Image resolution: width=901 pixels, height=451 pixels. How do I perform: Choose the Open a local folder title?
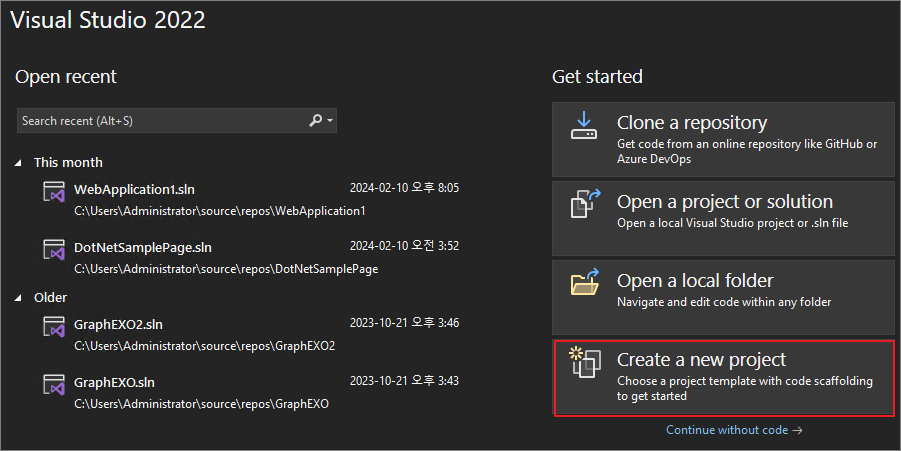(x=695, y=280)
